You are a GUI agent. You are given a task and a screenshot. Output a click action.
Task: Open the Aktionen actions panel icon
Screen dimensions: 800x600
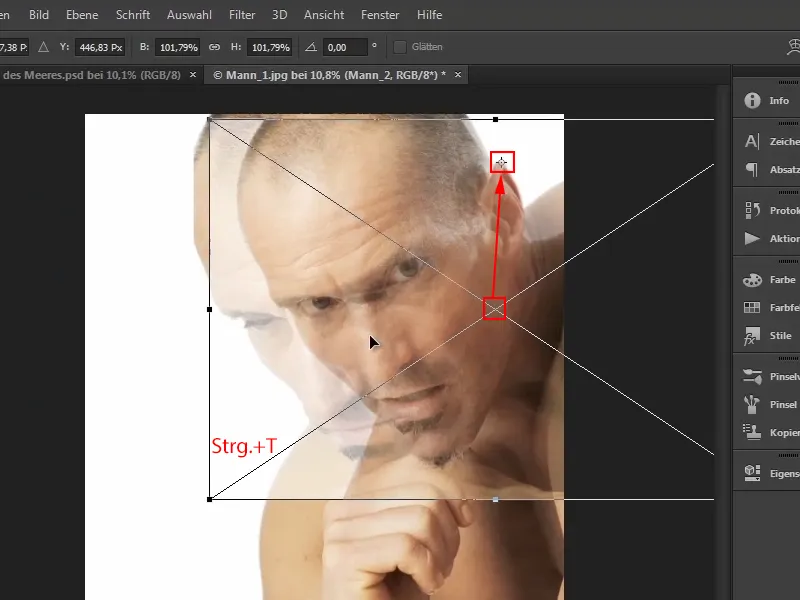(x=752, y=238)
